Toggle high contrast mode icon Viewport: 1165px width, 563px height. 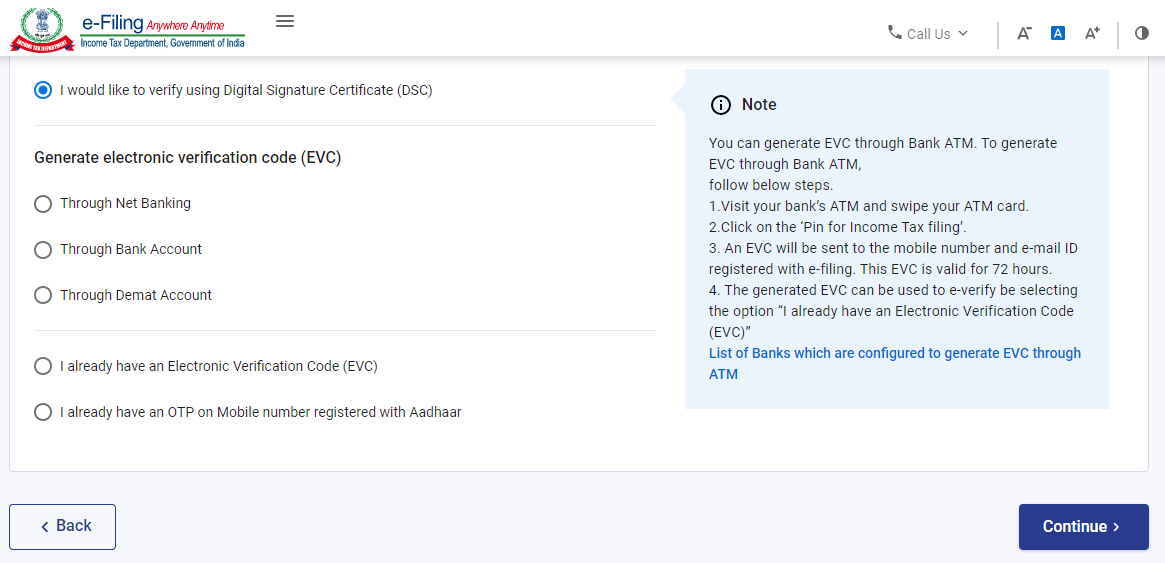point(1142,33)
